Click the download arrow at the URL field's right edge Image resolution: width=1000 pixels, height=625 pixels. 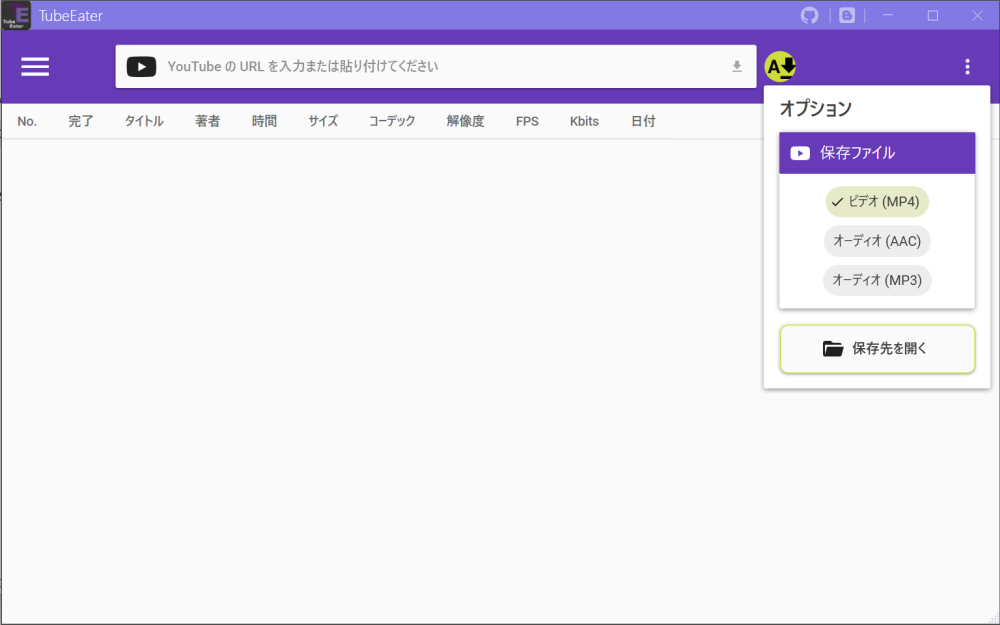coord(737,66)
